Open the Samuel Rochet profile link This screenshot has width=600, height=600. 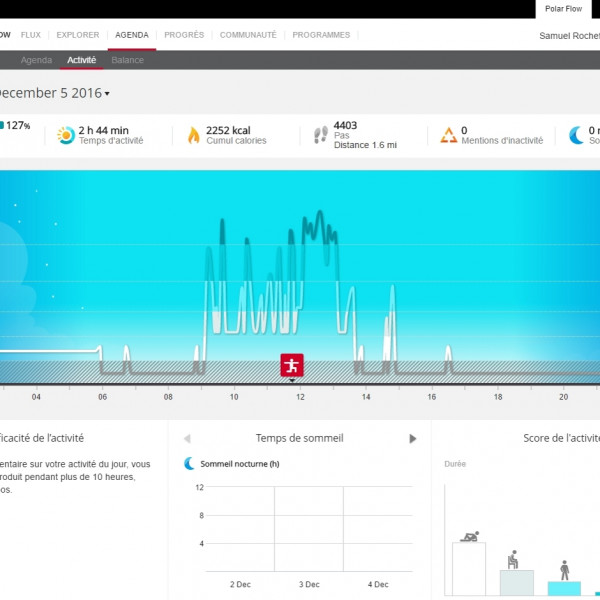(568, 36)
